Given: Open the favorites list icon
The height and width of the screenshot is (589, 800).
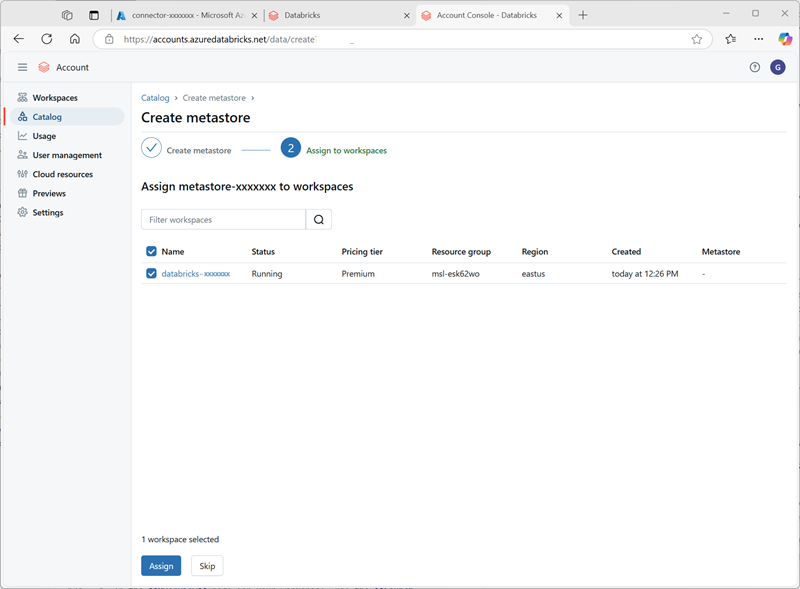Looking at the screenshot, I should tap(731, 39).
